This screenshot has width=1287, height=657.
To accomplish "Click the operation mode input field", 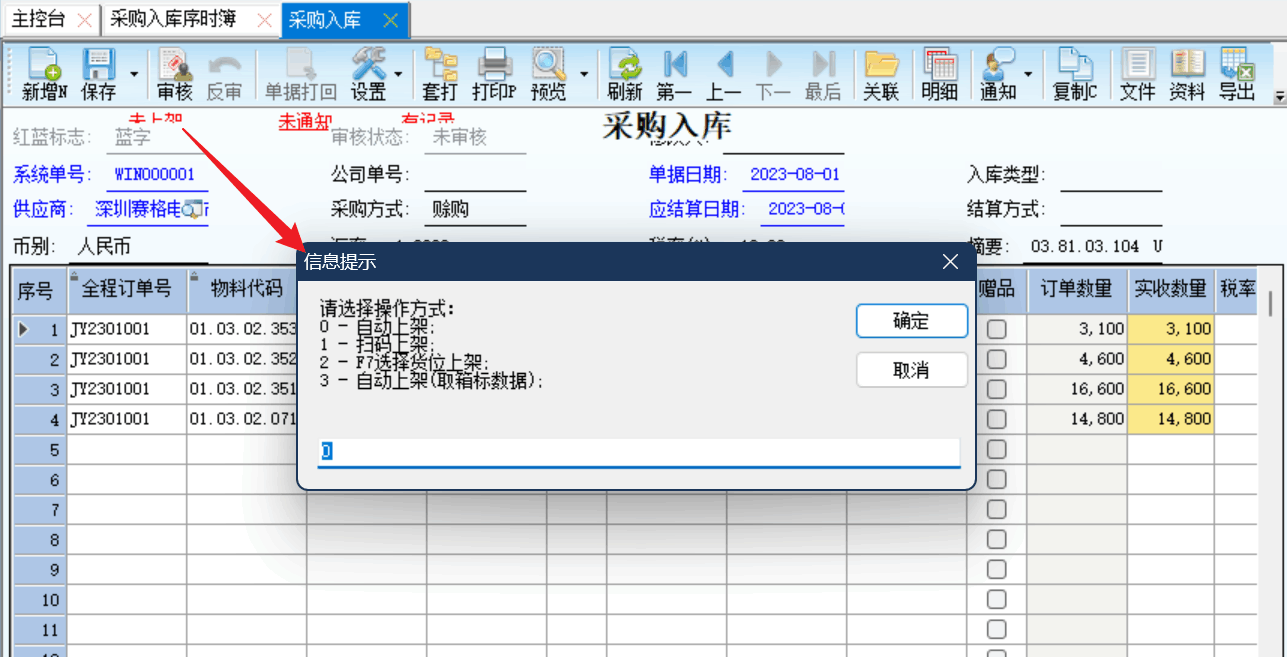I will click(638, 452).
